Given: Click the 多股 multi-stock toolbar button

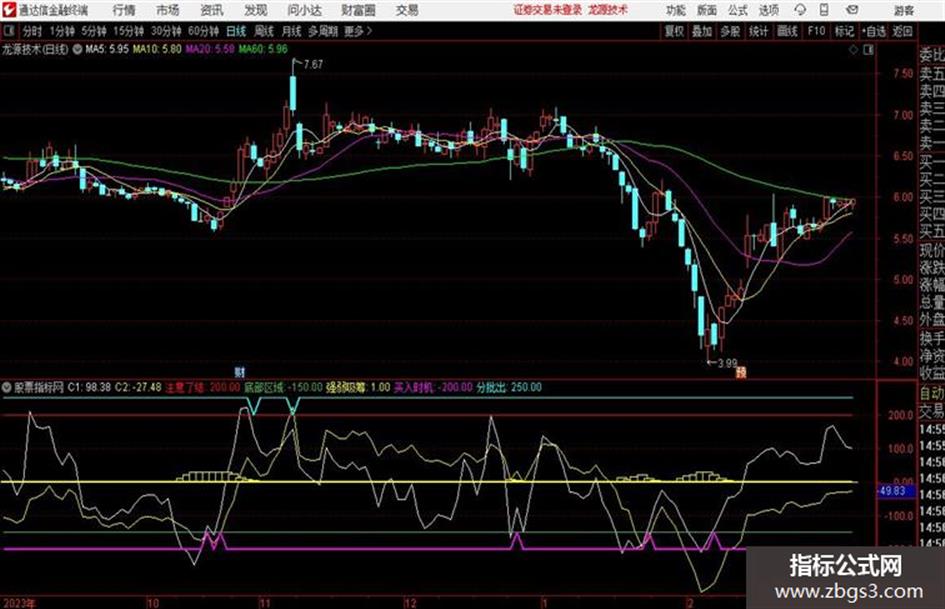Looking at the screenshot, I should [730, 31].
